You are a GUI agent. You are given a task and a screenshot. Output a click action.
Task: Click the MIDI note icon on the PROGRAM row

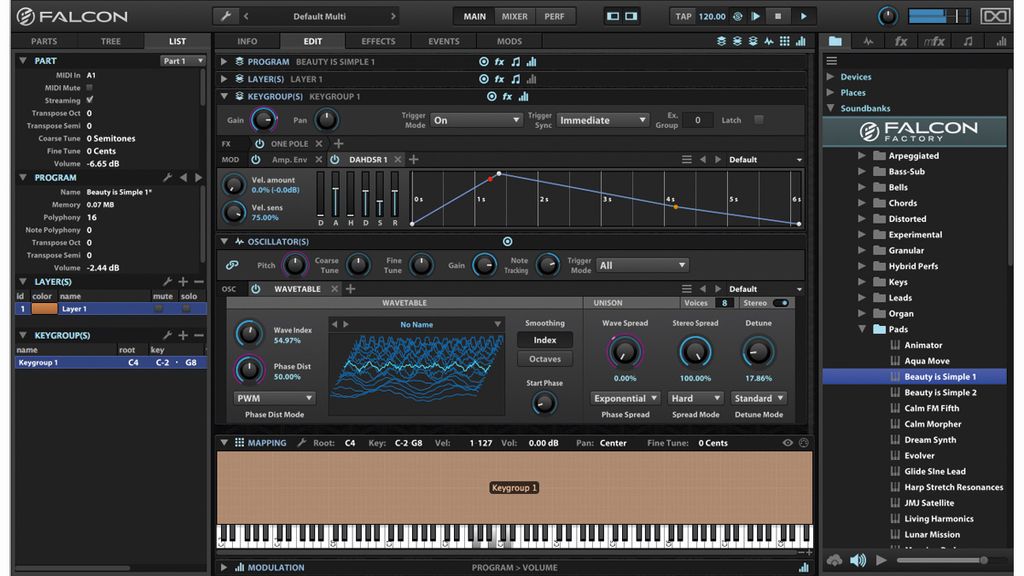pos(516,61)
